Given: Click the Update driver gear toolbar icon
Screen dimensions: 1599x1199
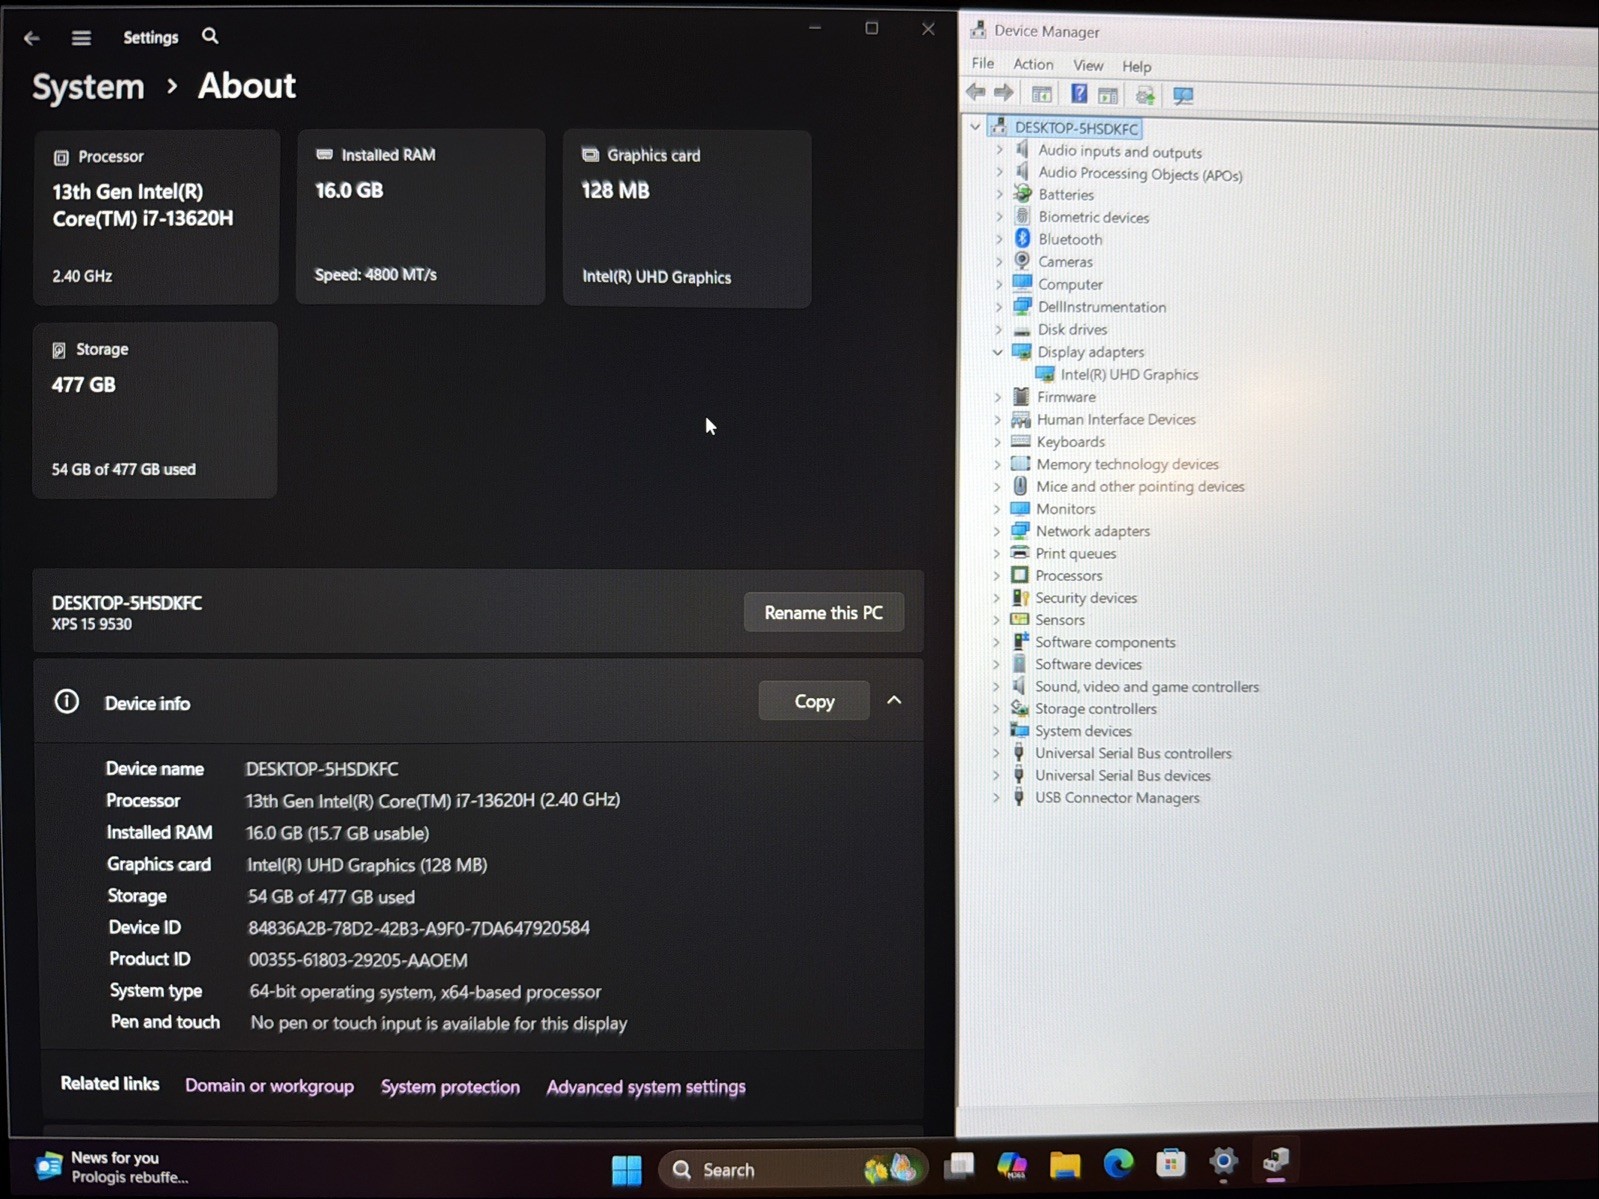Looking at the screenshot, I should click(x=1145, y=95).
